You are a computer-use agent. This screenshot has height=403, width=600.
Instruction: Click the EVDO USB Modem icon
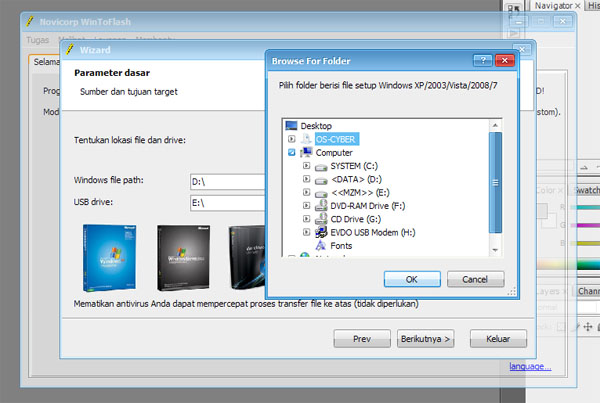[x=321, y=232]
